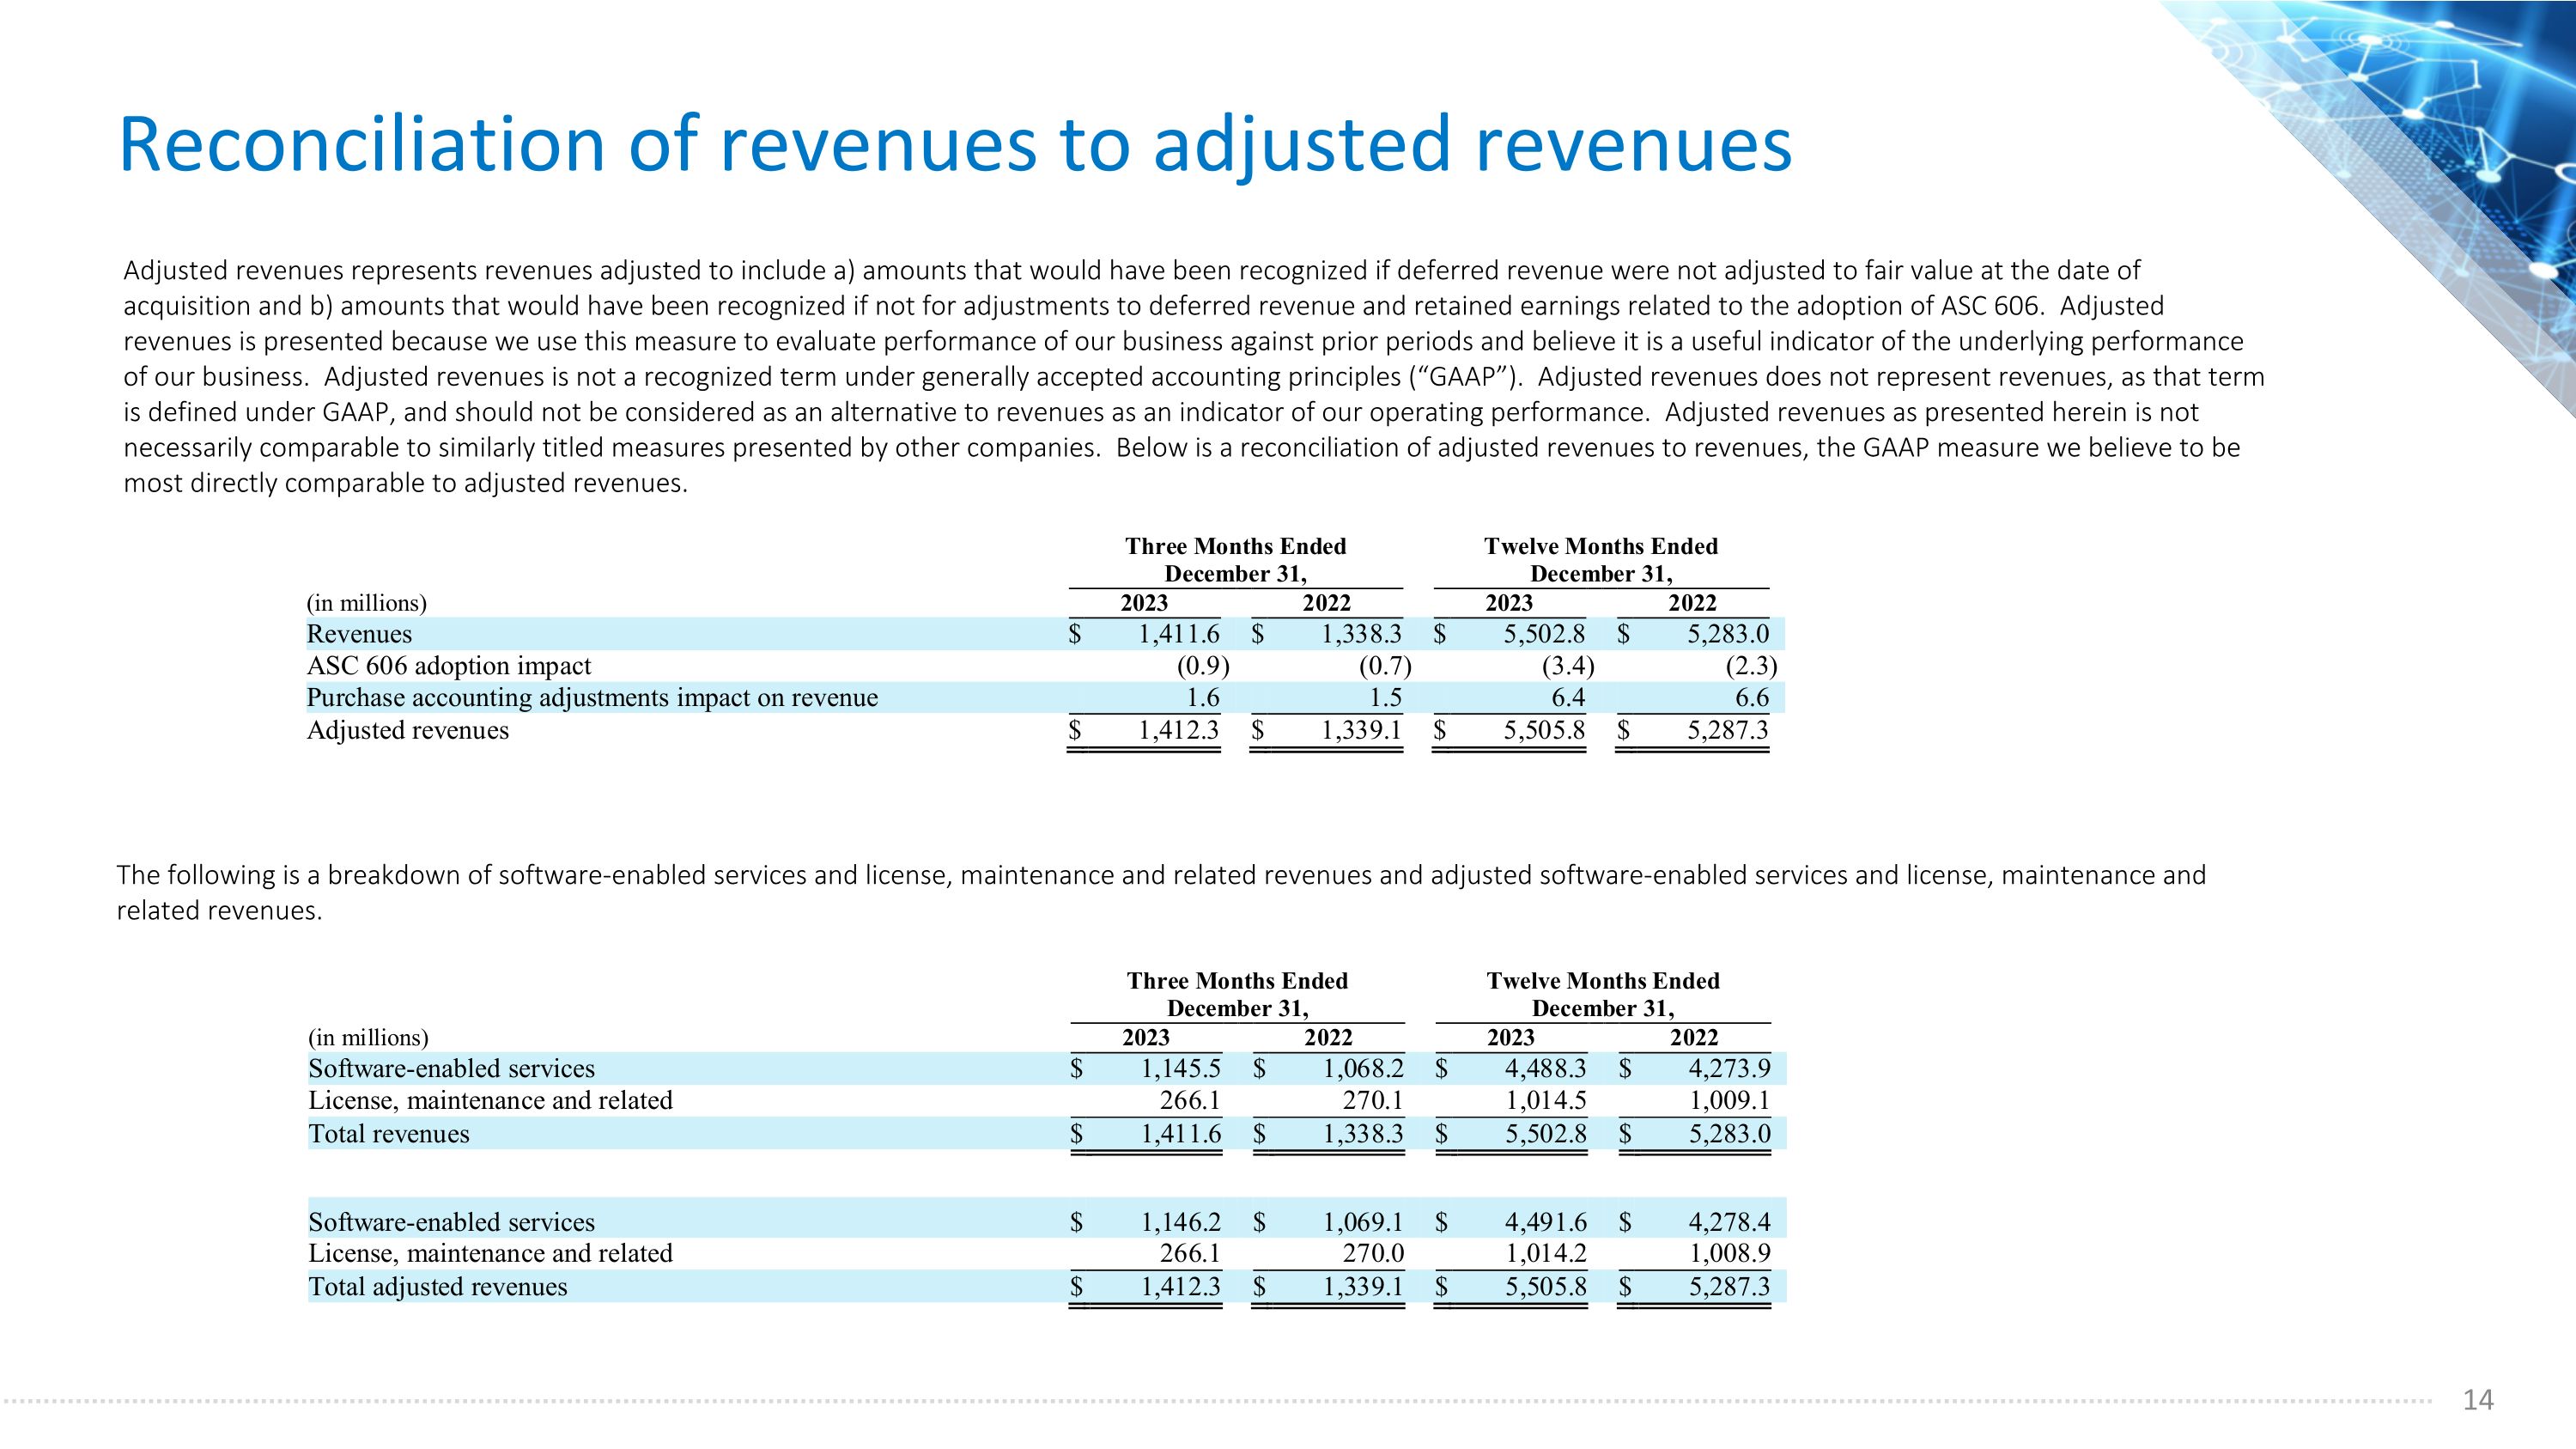Click Twelve Months Ended header in top table
The image size is (2576, 1449).
click(x=1601, y=560)
